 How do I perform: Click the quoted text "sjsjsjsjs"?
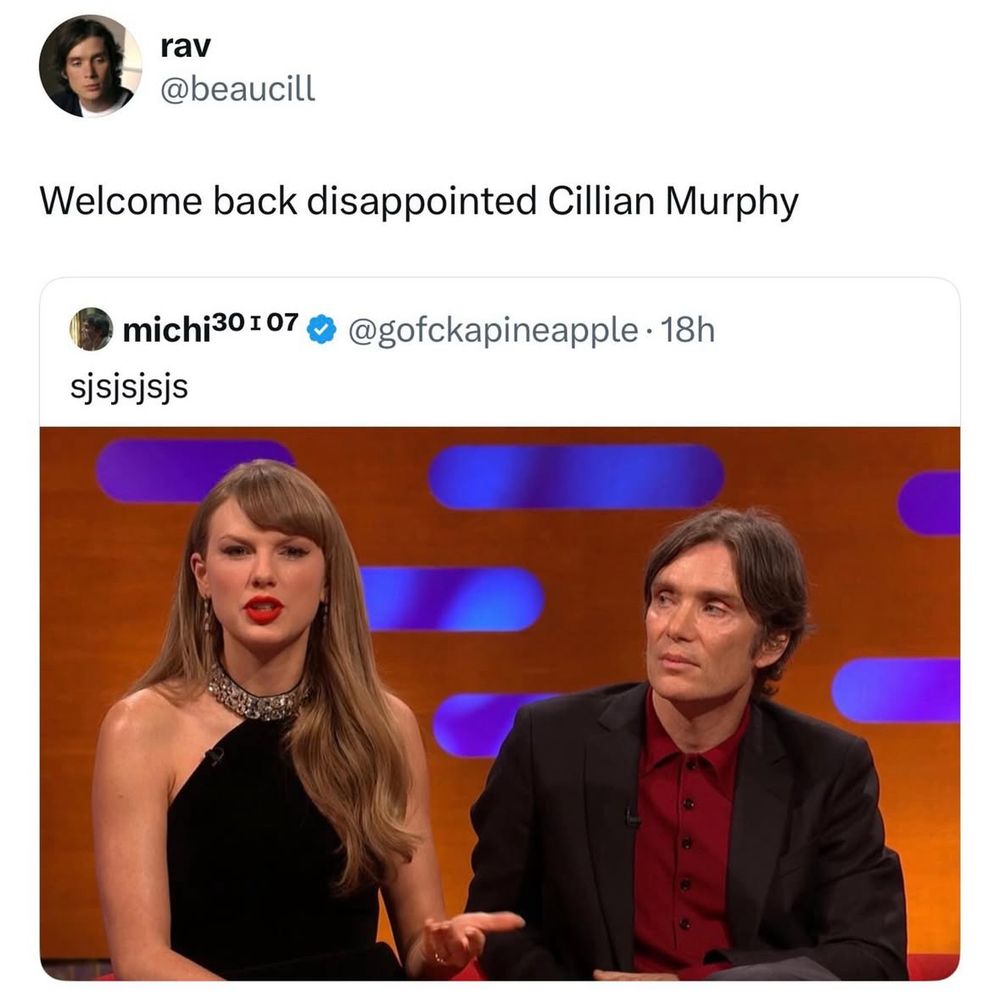(x=129, y=387)
